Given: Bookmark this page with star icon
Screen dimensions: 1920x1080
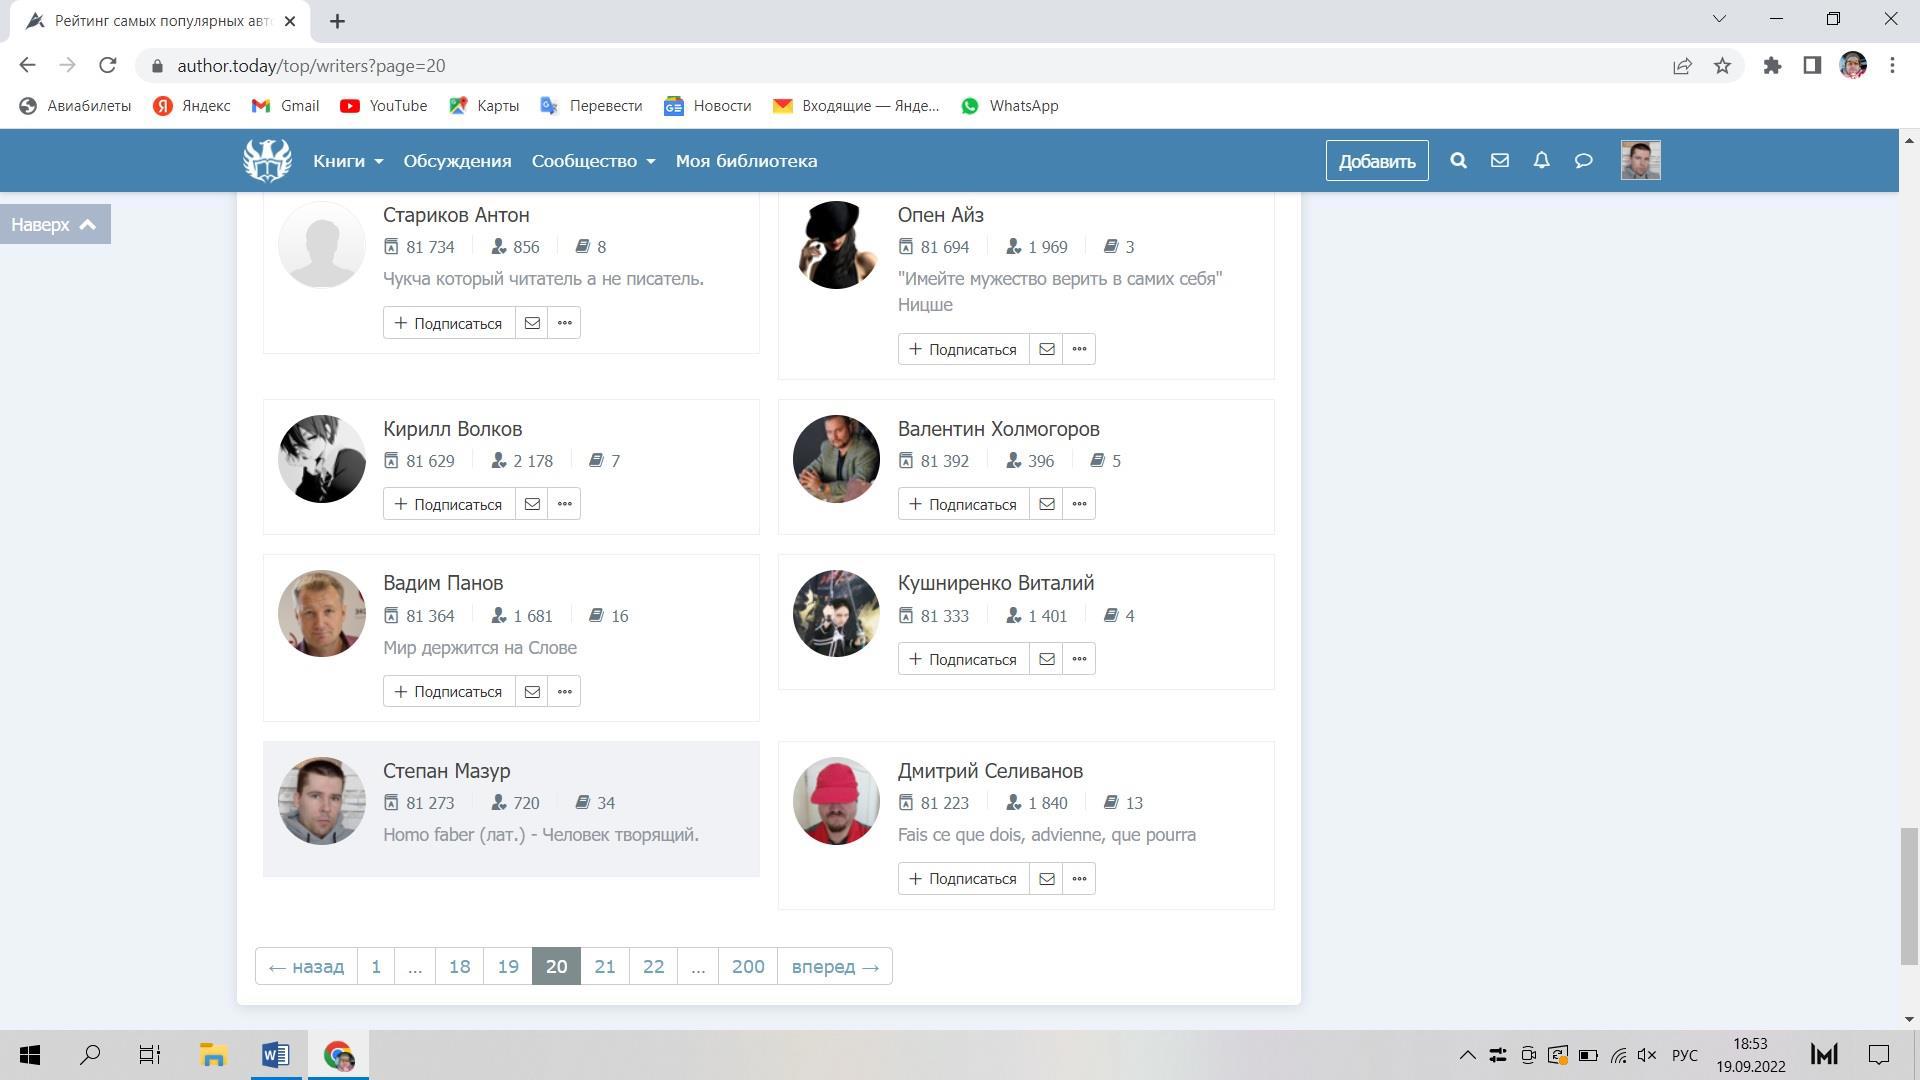Looking at the screenshot, I should coord(1722,66).
